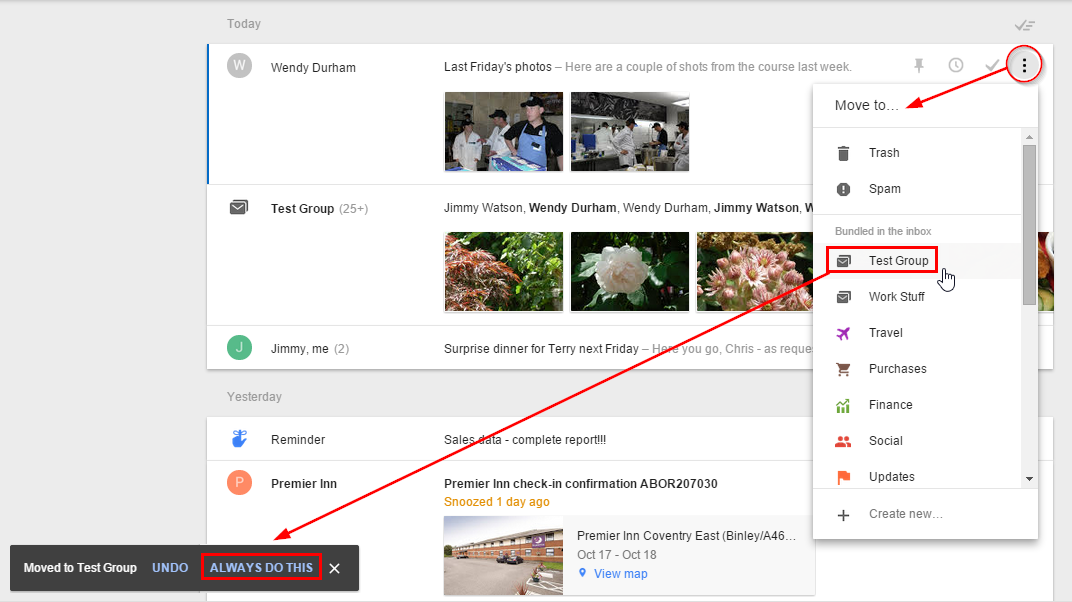
Task: Click the Spam warning icon in menu
Action: click(x=844, y=189)
